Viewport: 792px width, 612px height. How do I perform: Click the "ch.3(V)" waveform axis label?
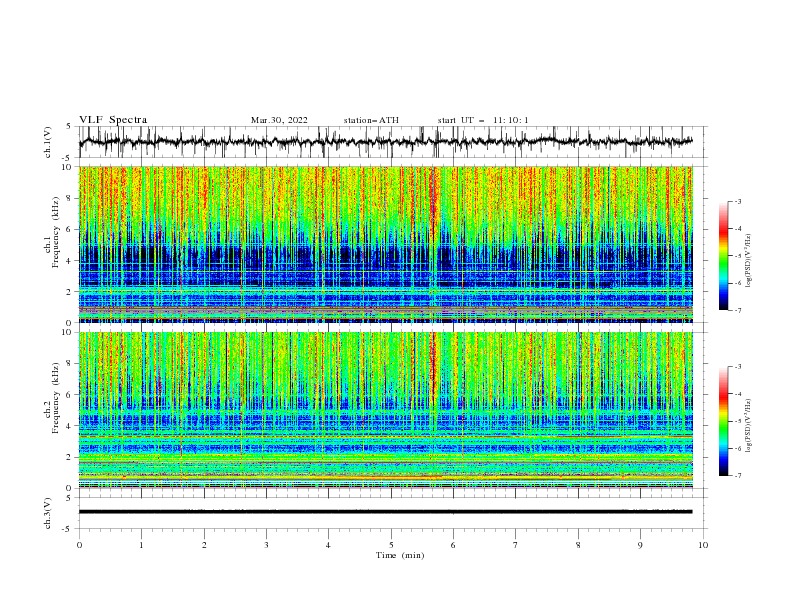48,513
